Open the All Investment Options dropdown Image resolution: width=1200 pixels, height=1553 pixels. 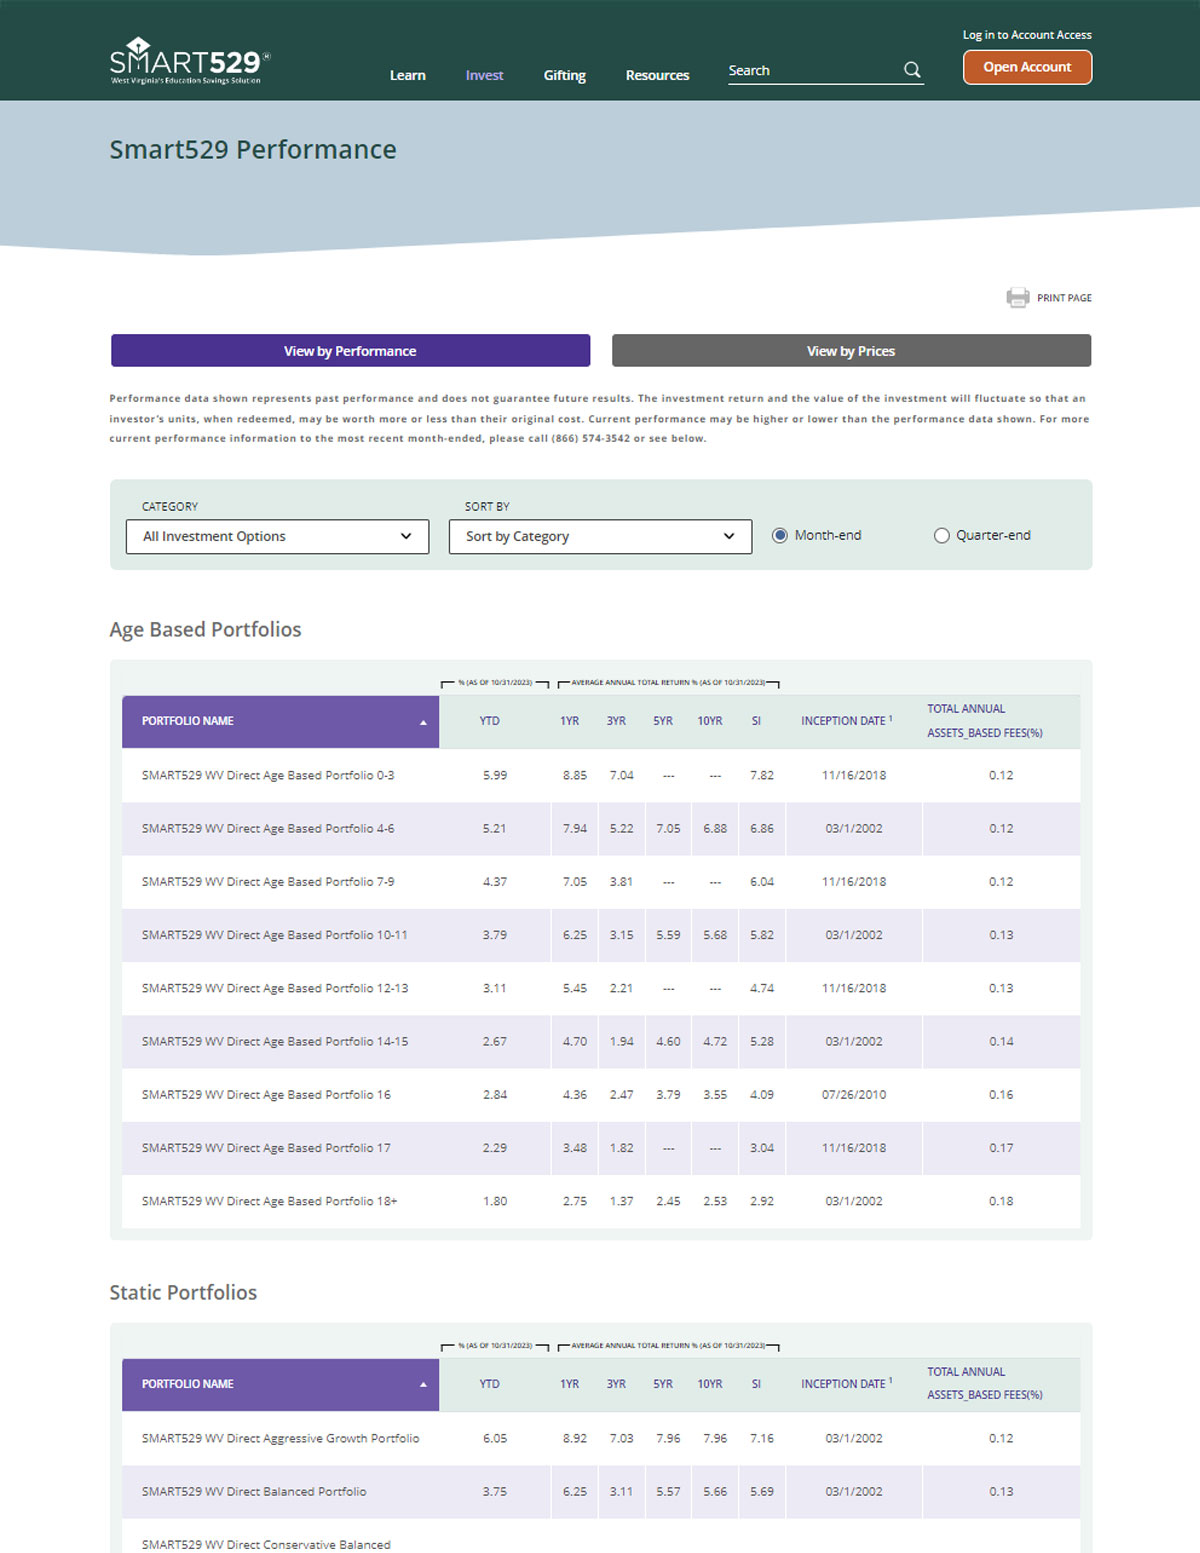tap(276, 536)
